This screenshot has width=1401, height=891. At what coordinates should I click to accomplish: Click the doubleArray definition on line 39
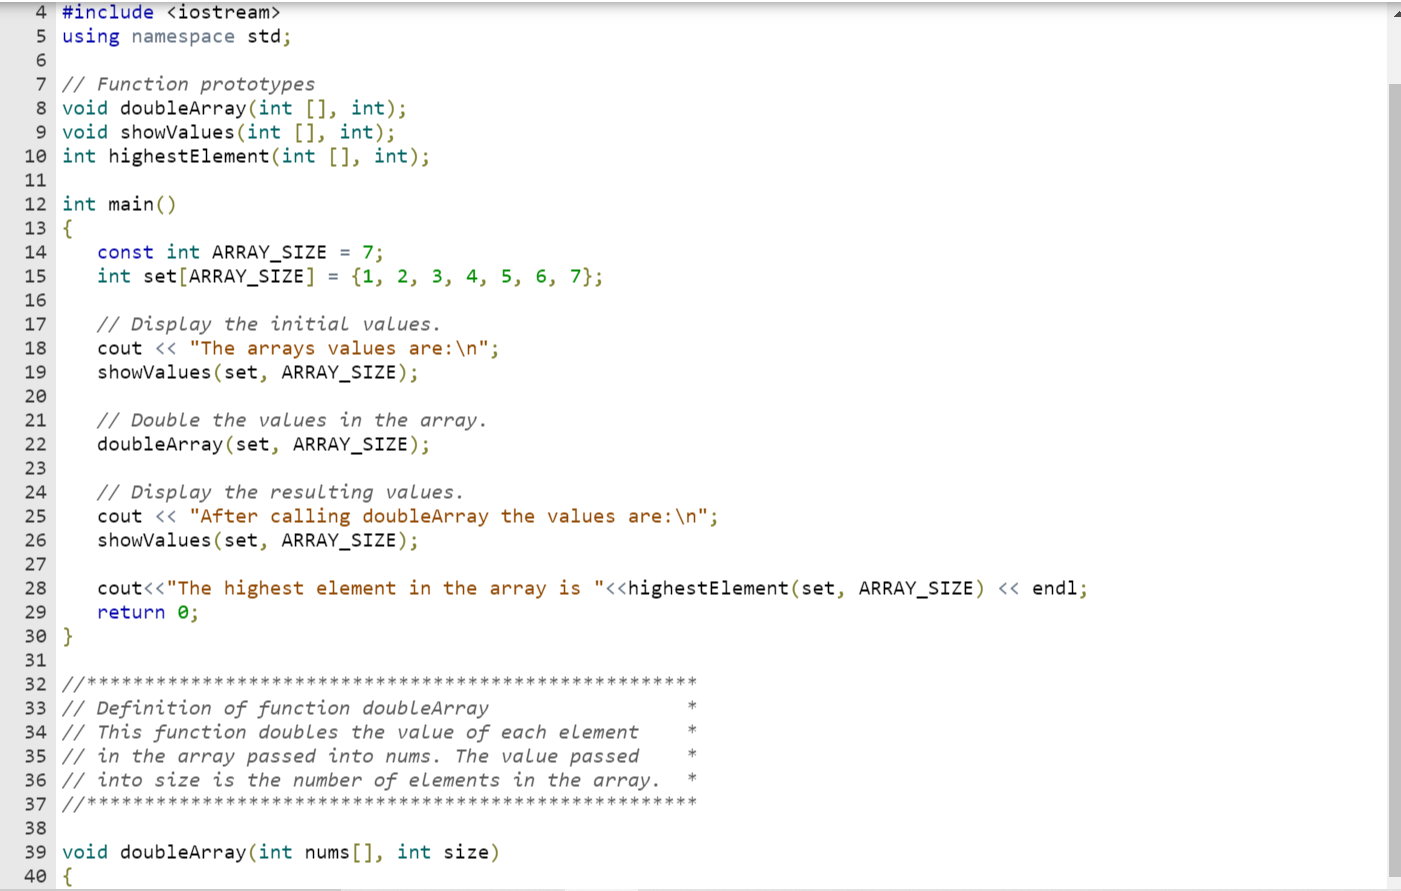[280, 851]
